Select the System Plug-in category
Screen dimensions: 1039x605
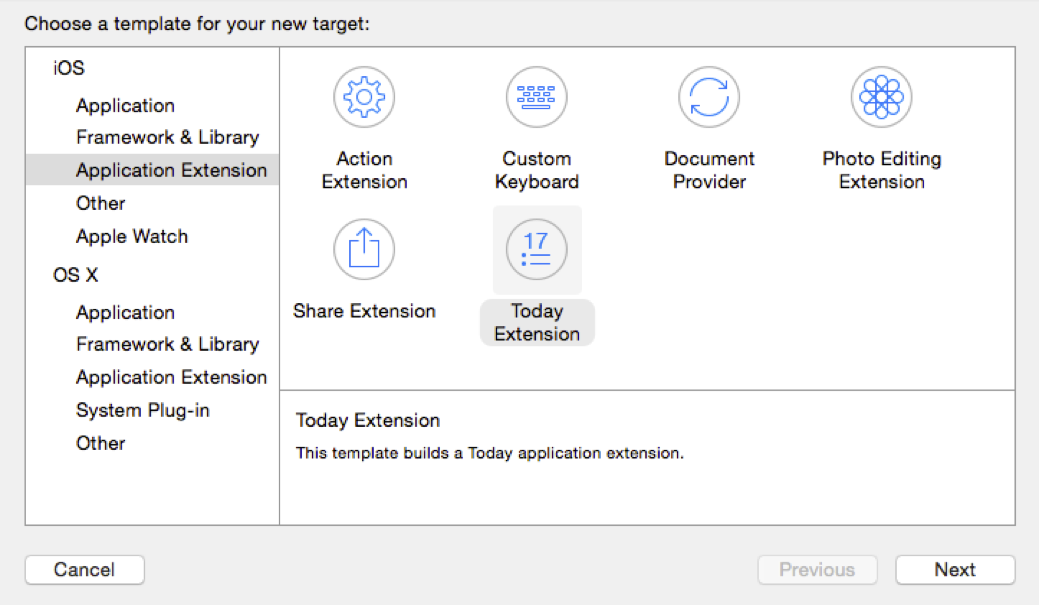tap(143, 411)
